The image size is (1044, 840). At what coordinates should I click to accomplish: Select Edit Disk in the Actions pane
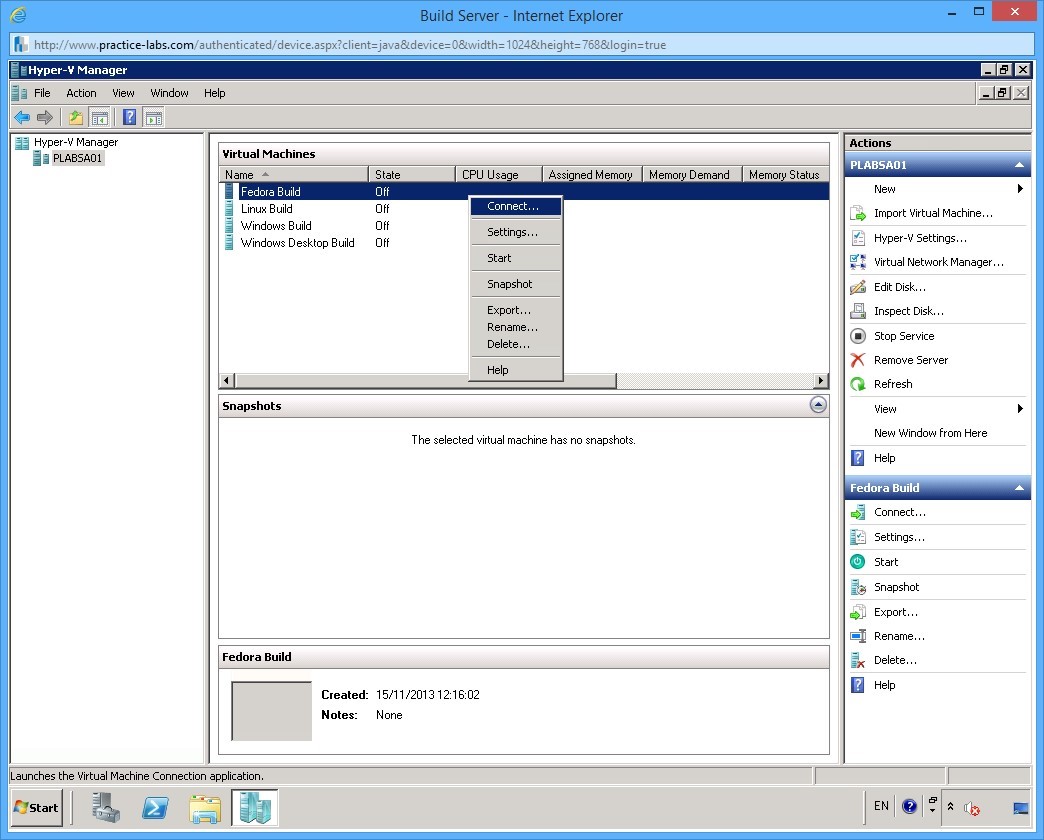[x=903, y=287]
